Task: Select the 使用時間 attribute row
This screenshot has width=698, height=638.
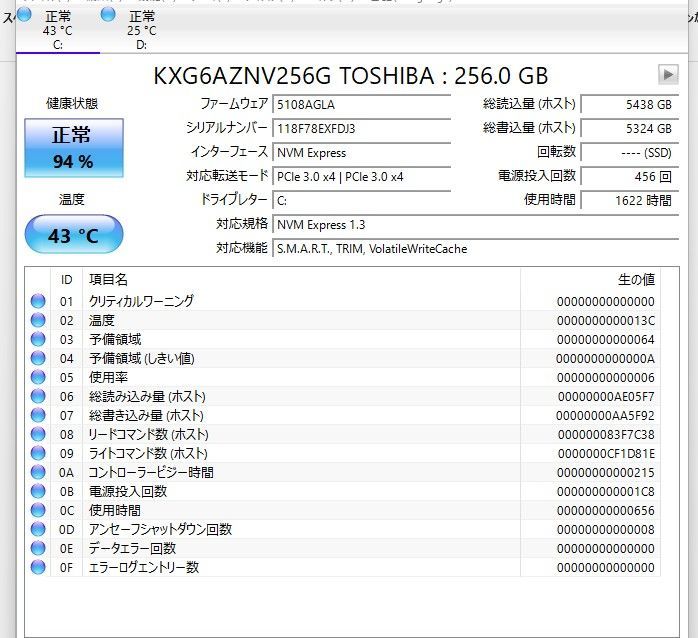Action: coord(343,511)
